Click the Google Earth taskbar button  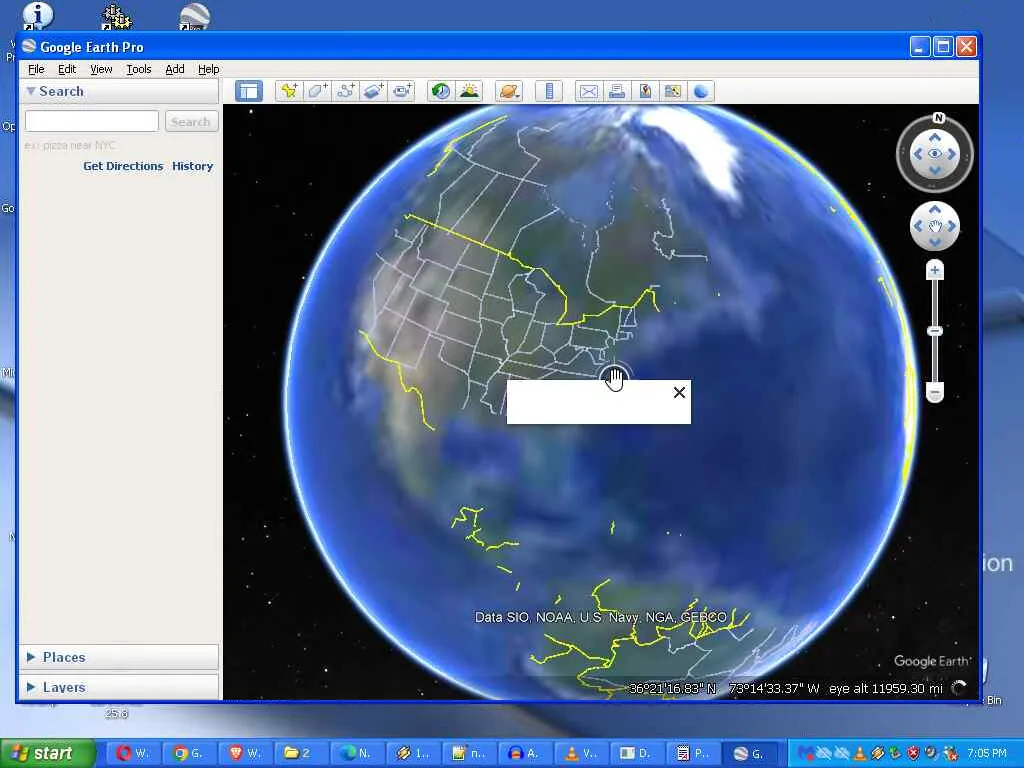pos(750,753)
